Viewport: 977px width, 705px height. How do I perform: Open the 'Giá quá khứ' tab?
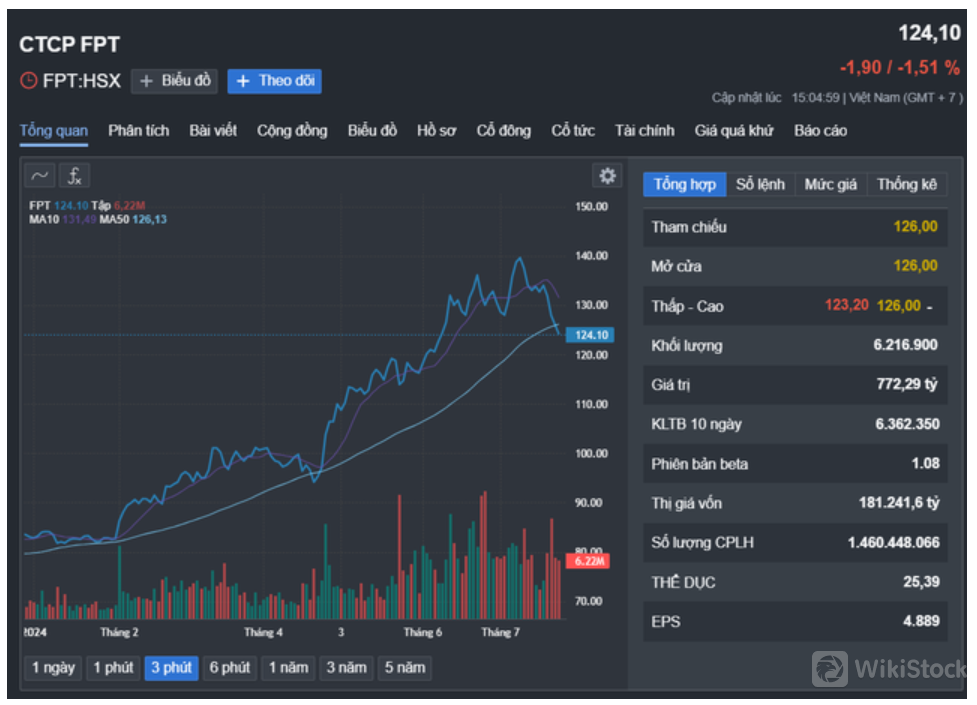click(x=734, y=131)
